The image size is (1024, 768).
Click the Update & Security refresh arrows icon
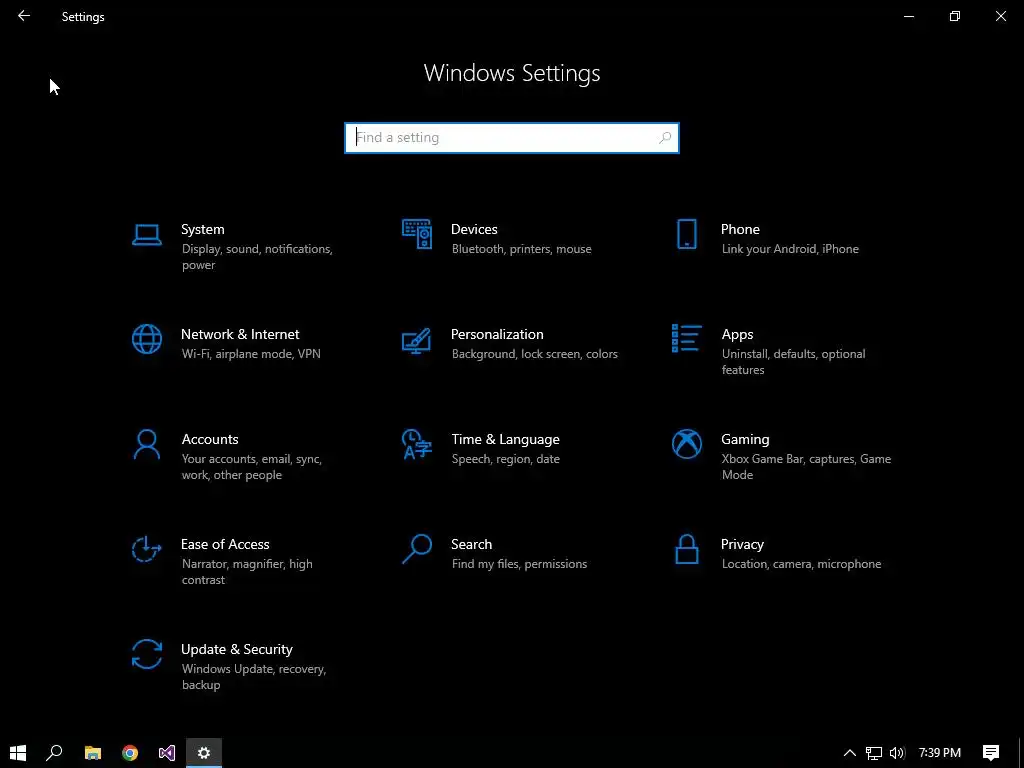[146, 654]
